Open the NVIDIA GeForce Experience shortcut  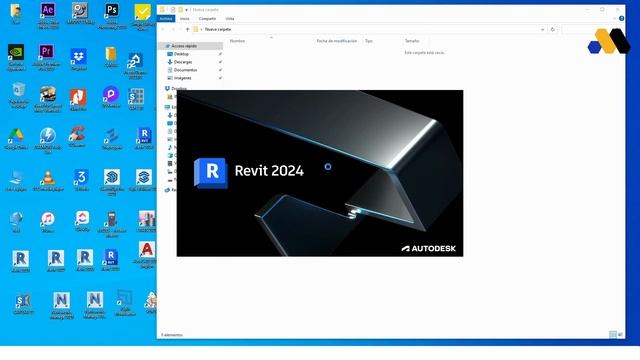click(x=16, y=53)
